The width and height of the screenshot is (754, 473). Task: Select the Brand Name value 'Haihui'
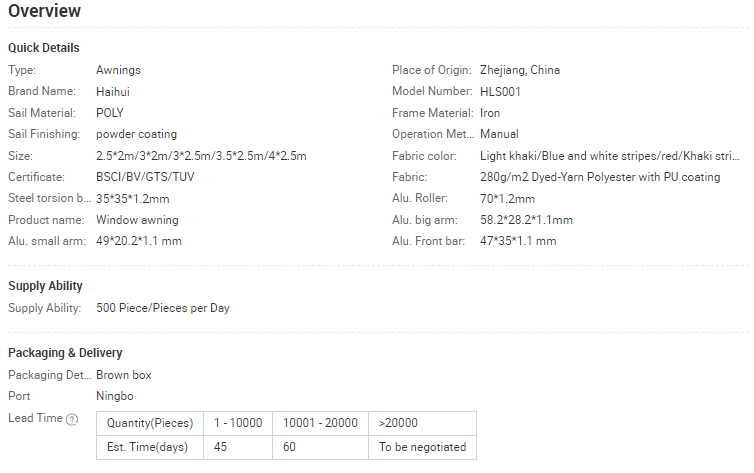point(113,91)
